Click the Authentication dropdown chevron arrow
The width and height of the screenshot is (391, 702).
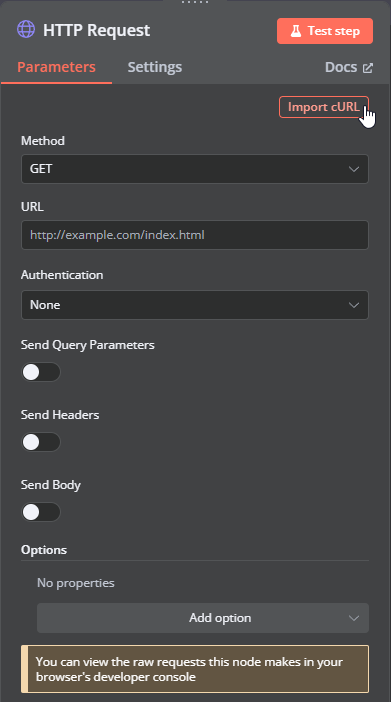(354, 305)
